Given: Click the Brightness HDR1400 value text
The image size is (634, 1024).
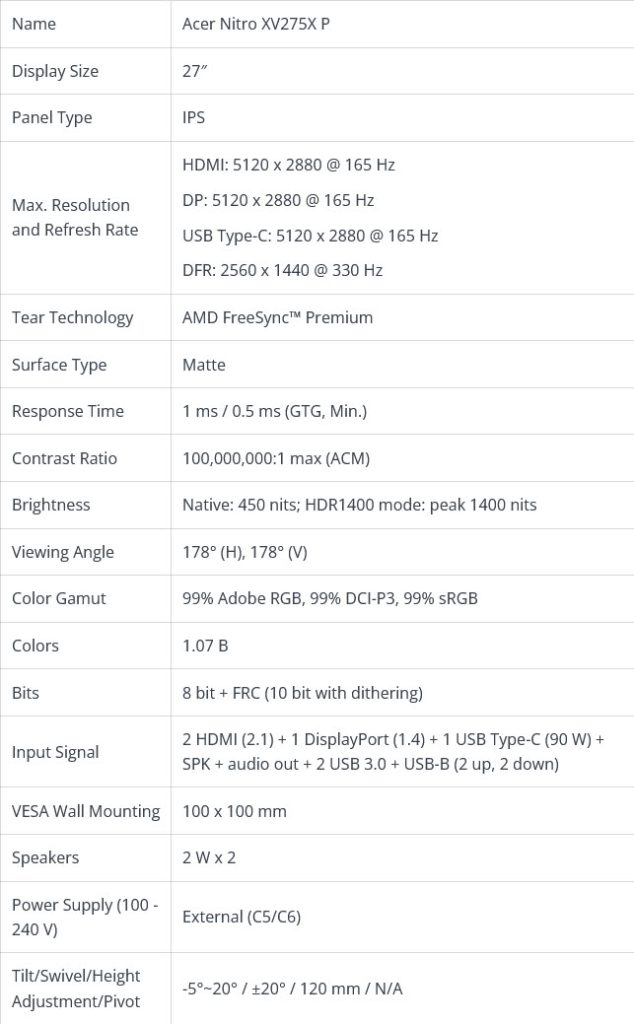Looking at the screenshot, I should (359, 505).
